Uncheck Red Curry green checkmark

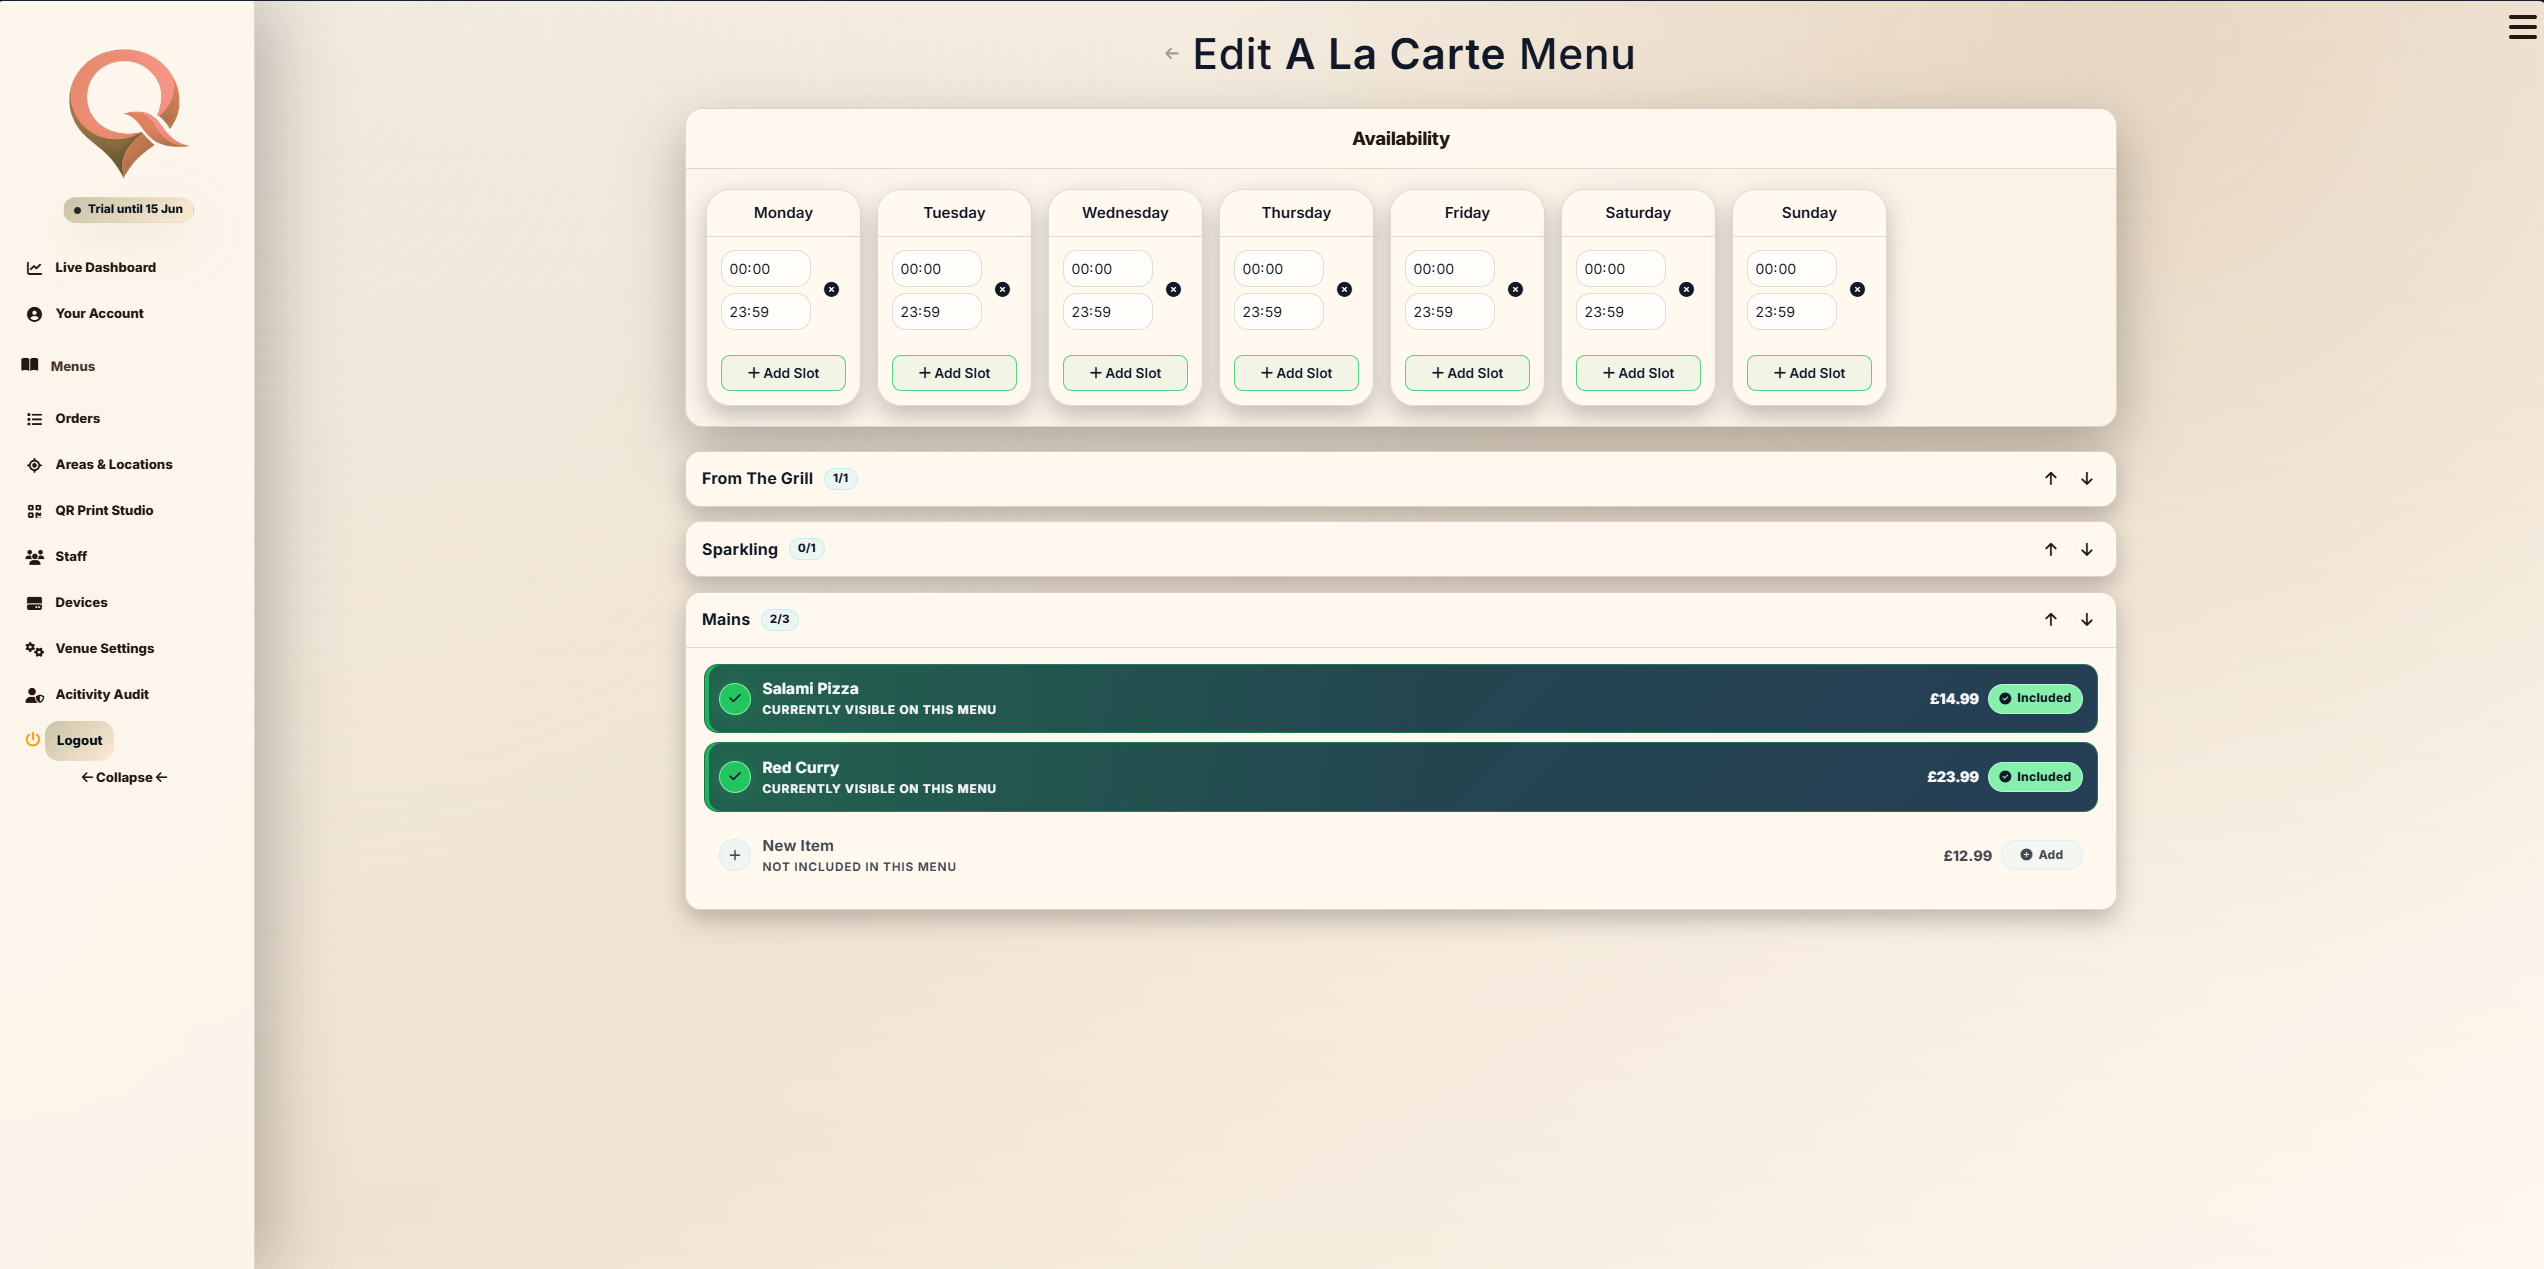tap(735, 777)
